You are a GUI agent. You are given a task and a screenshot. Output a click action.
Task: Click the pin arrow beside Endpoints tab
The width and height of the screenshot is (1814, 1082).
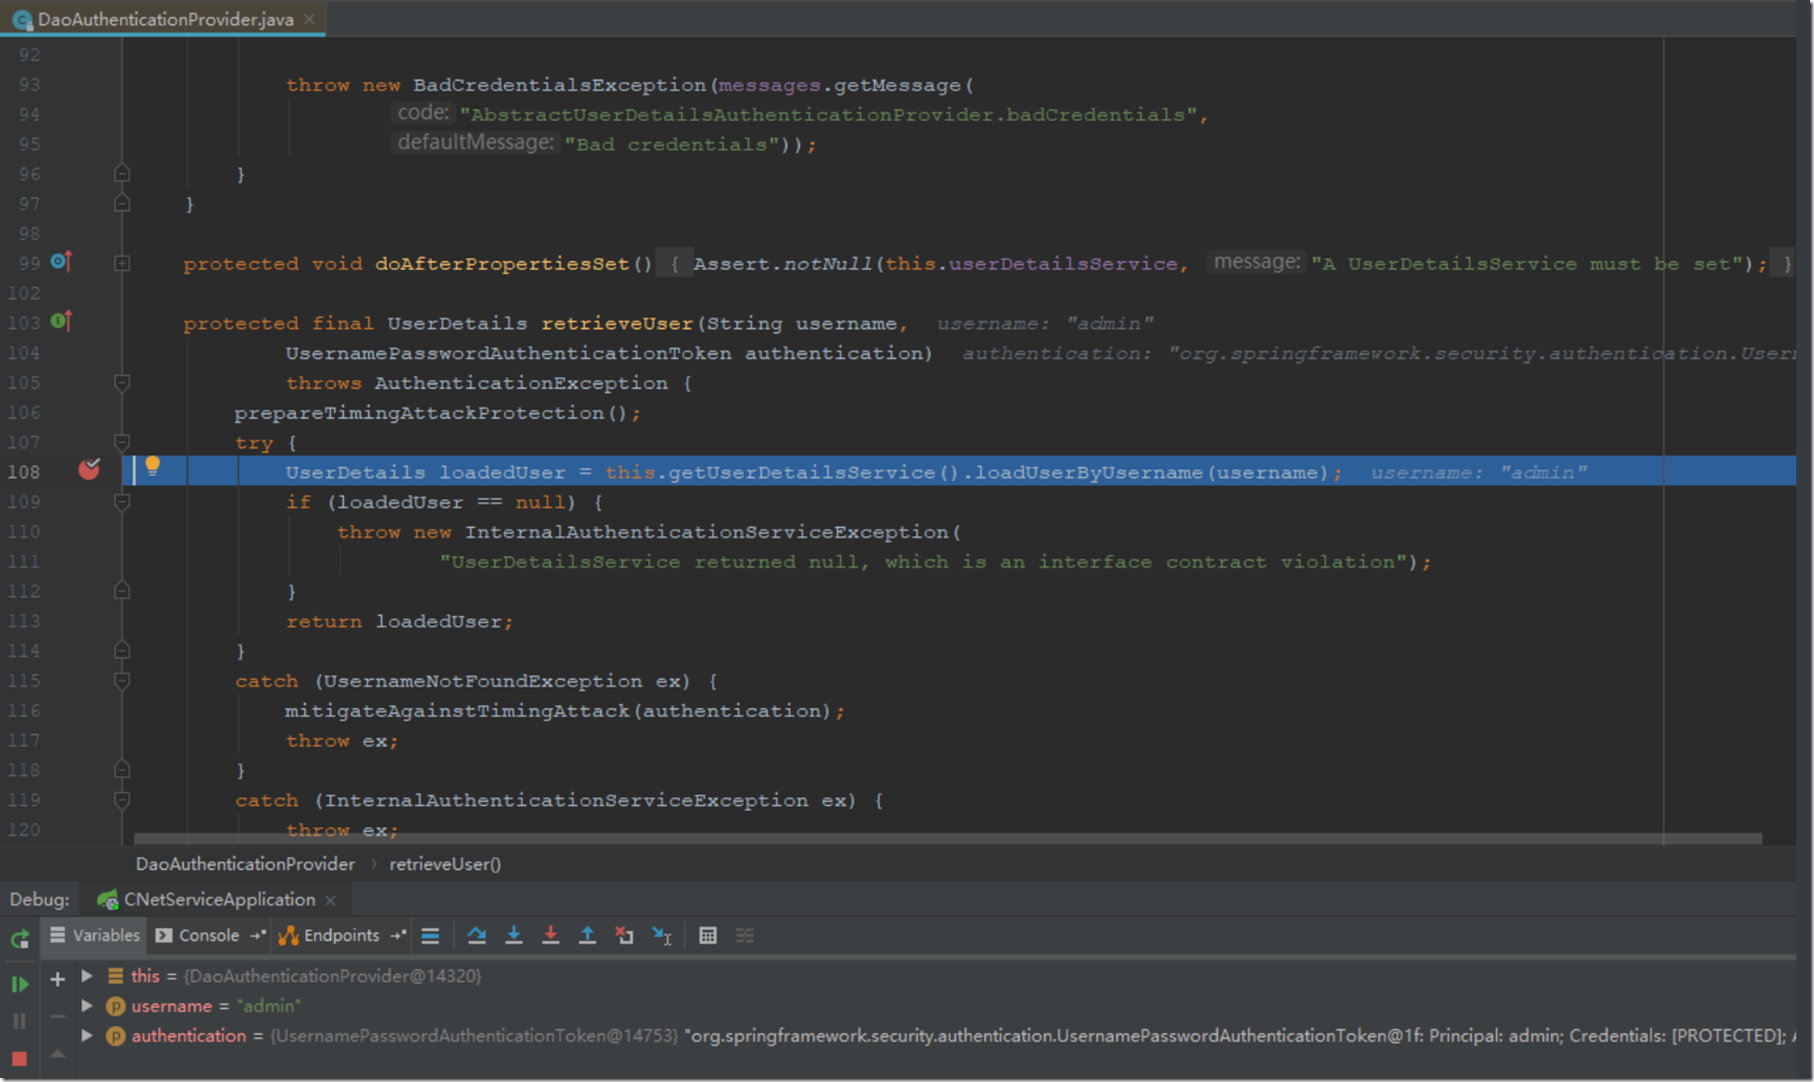398,936
